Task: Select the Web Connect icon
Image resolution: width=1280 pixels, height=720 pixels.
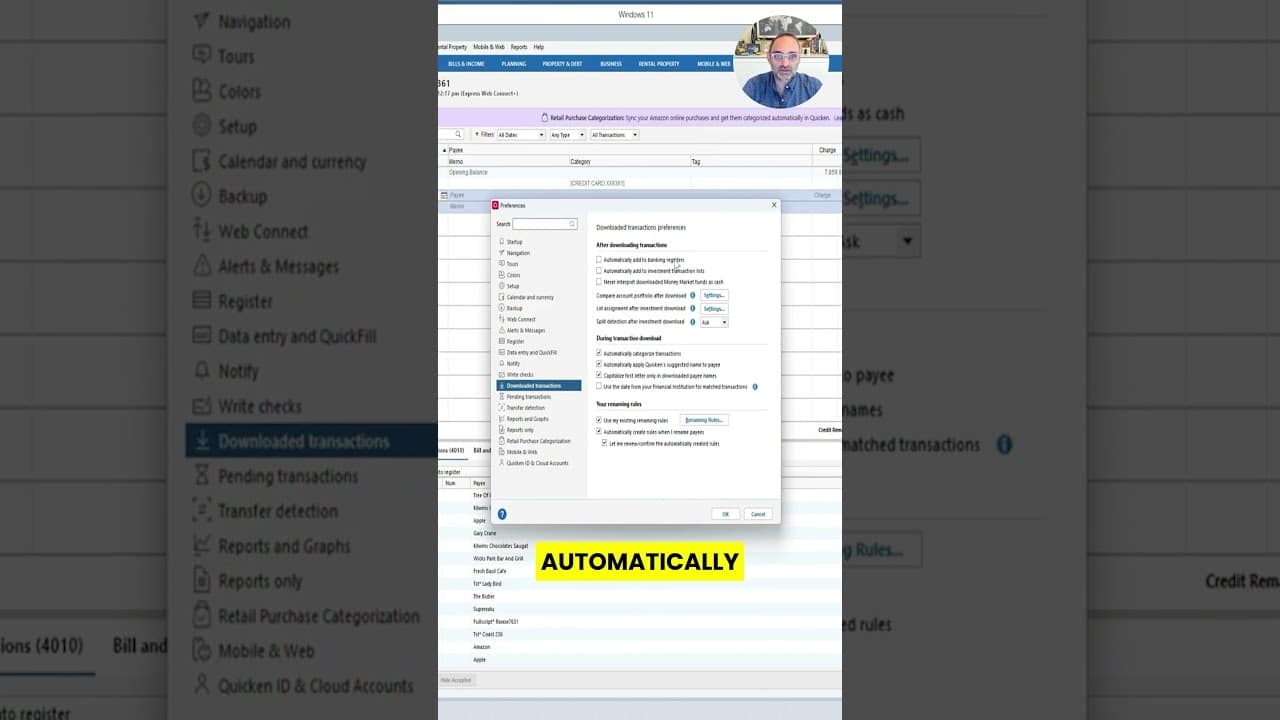Action: [x=501, y=319]
